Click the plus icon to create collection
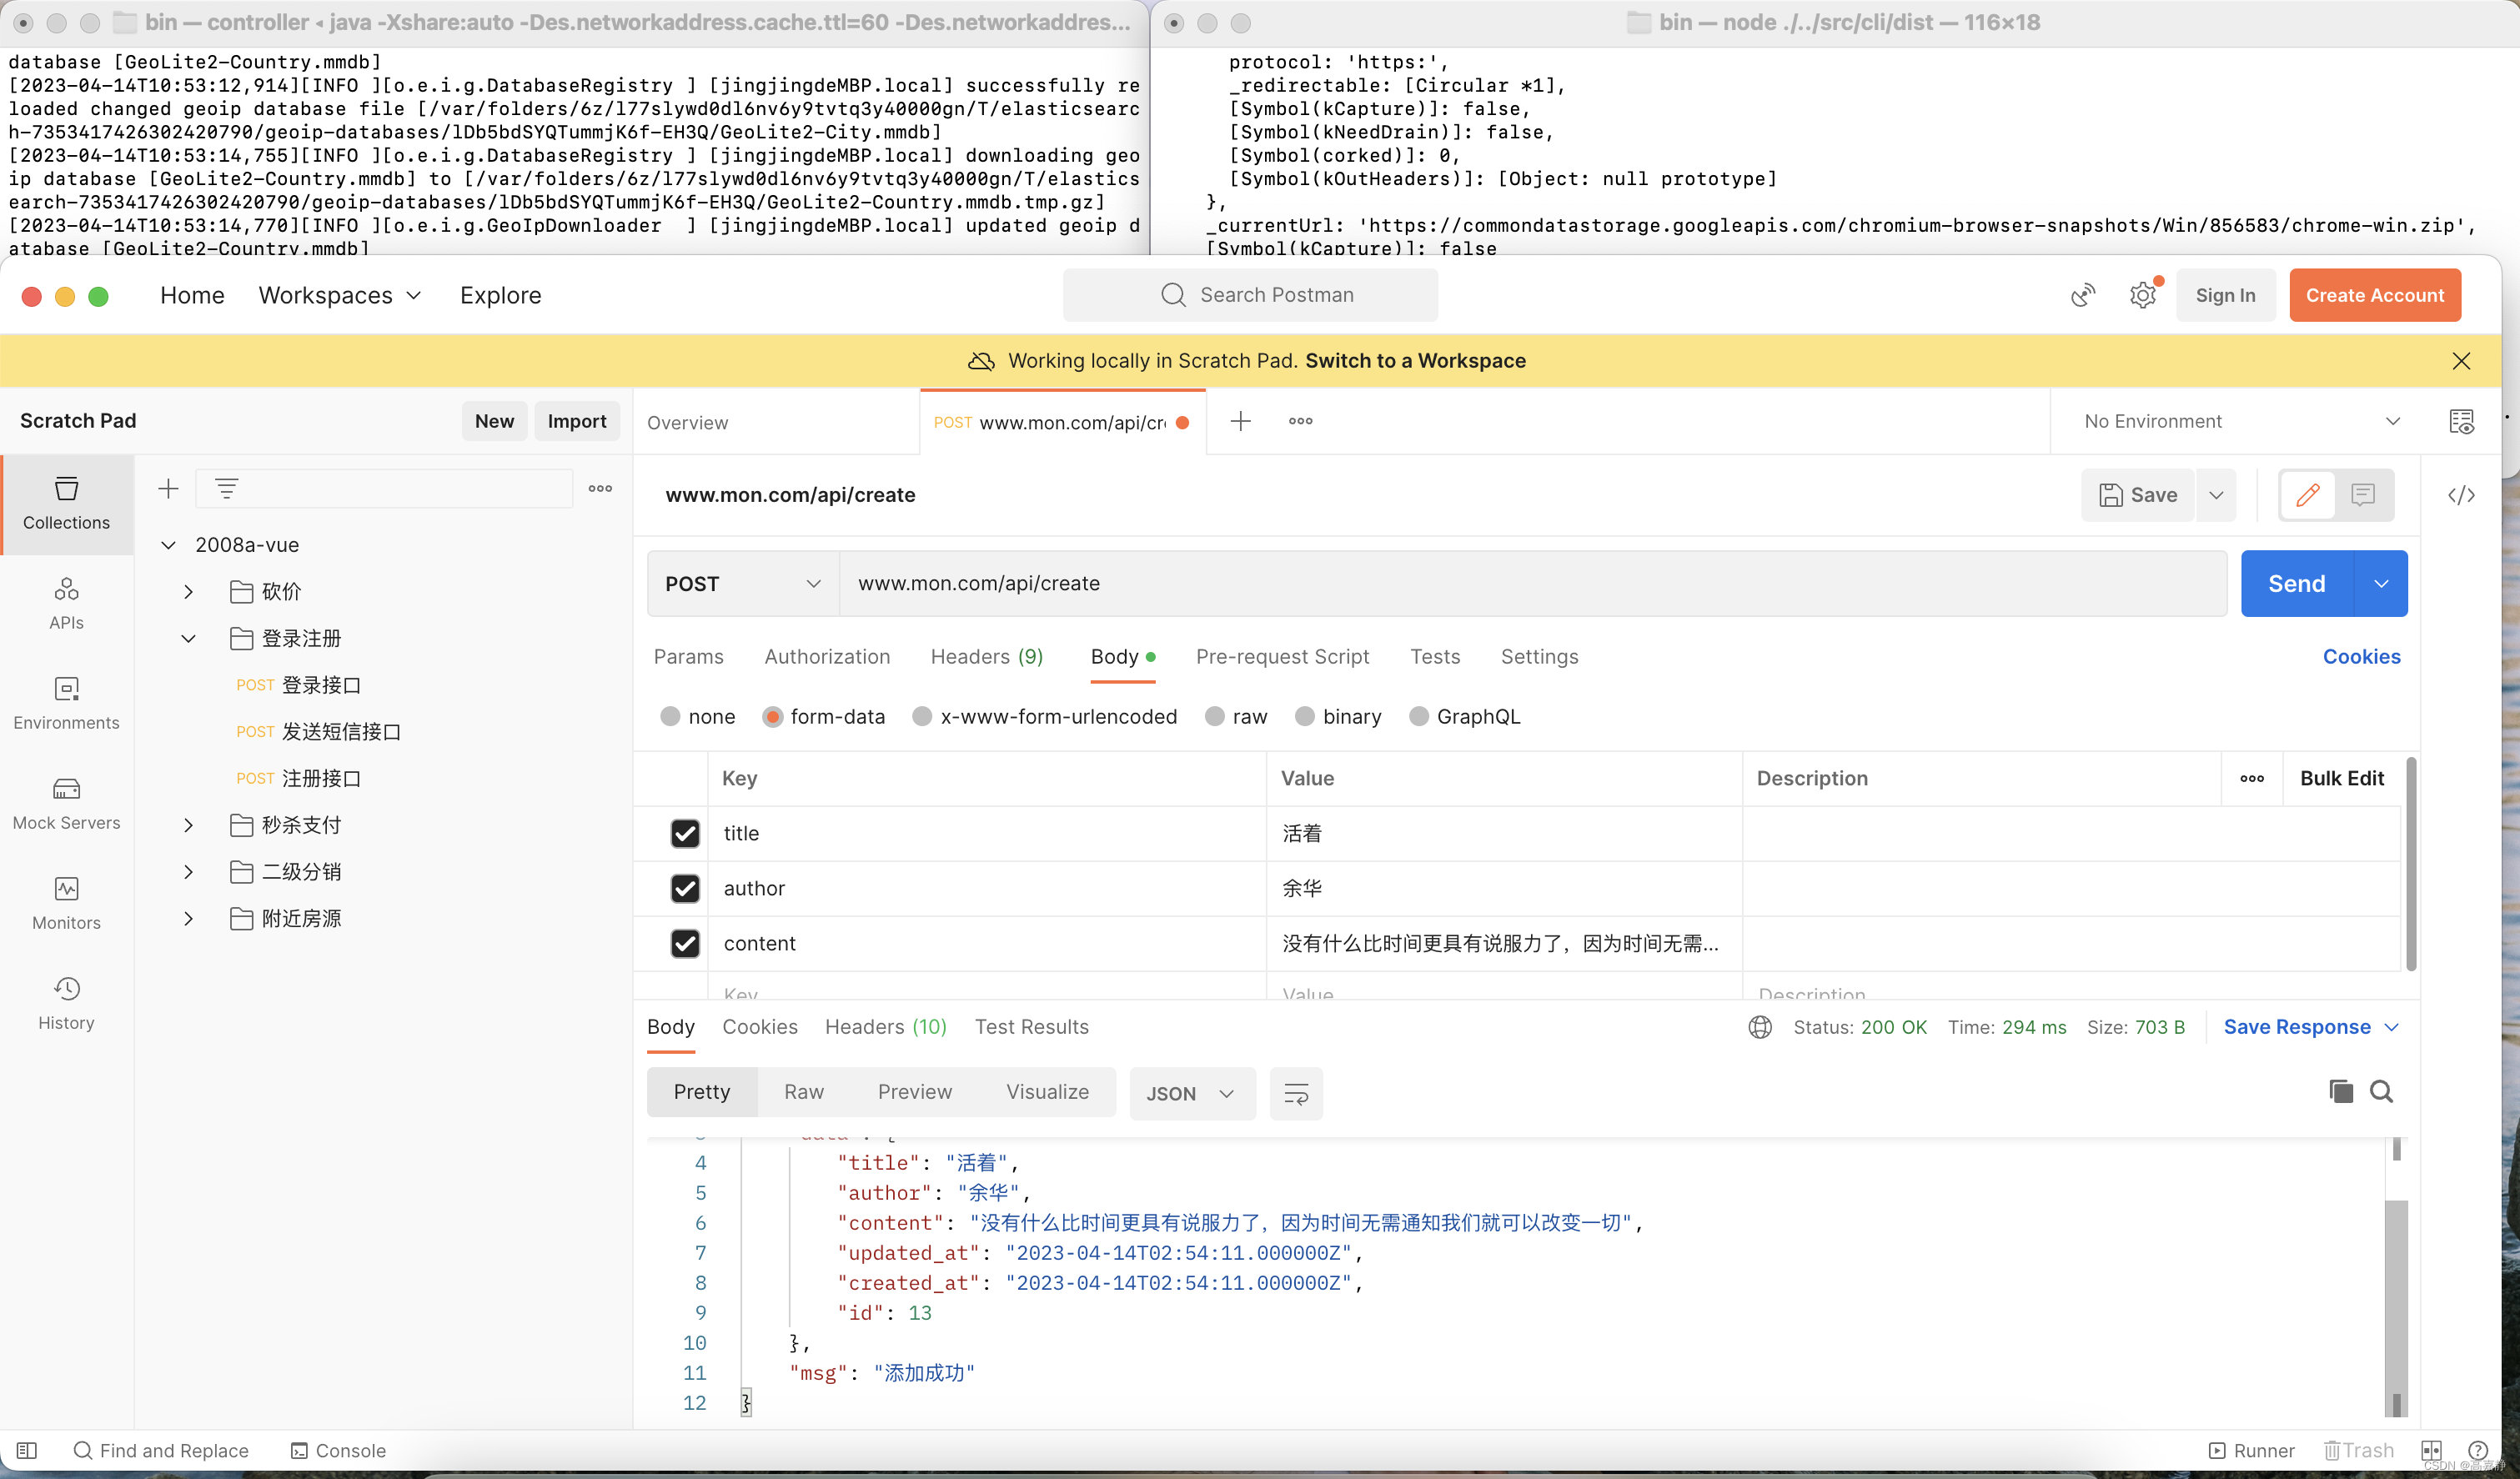 [x=168, y=489]
